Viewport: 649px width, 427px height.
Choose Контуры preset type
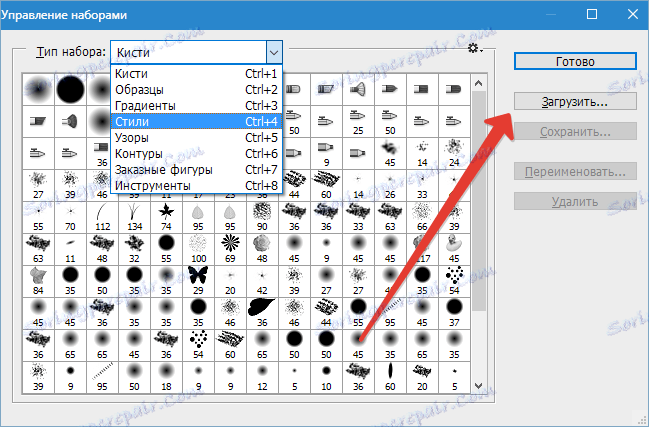pos(196,154)
